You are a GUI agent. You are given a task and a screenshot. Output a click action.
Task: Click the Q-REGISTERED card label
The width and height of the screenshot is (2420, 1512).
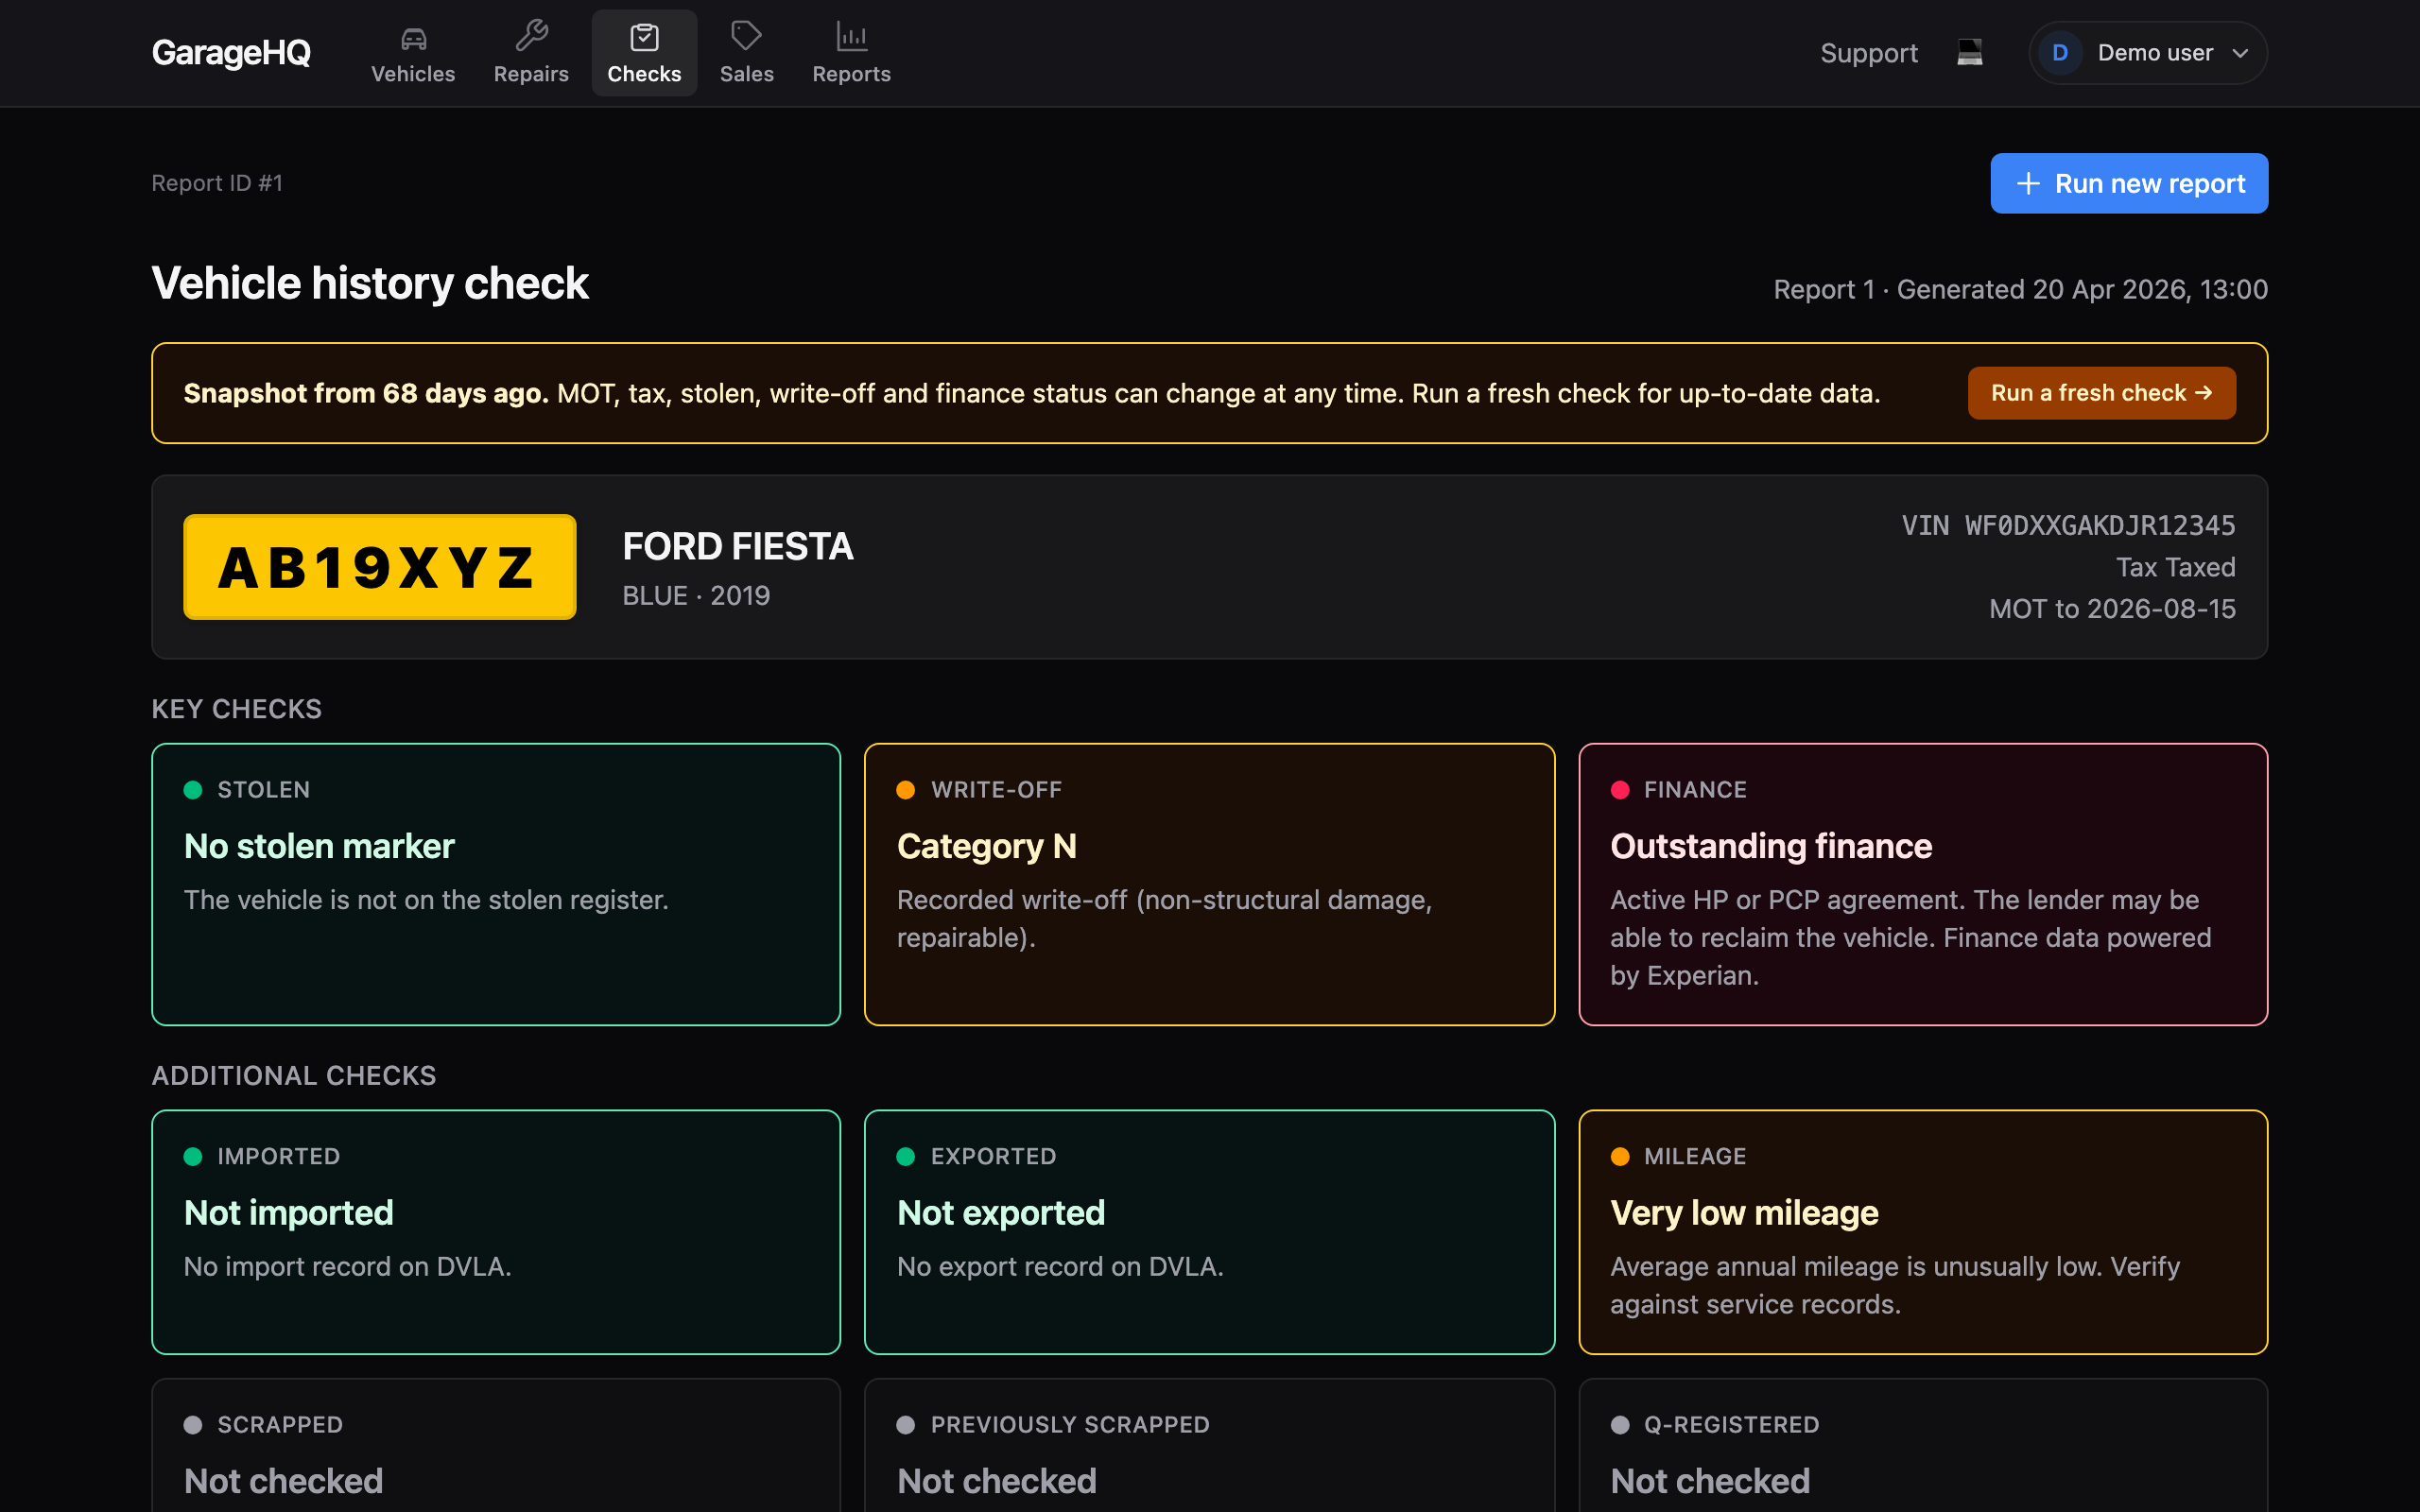coord(1731,1425)
